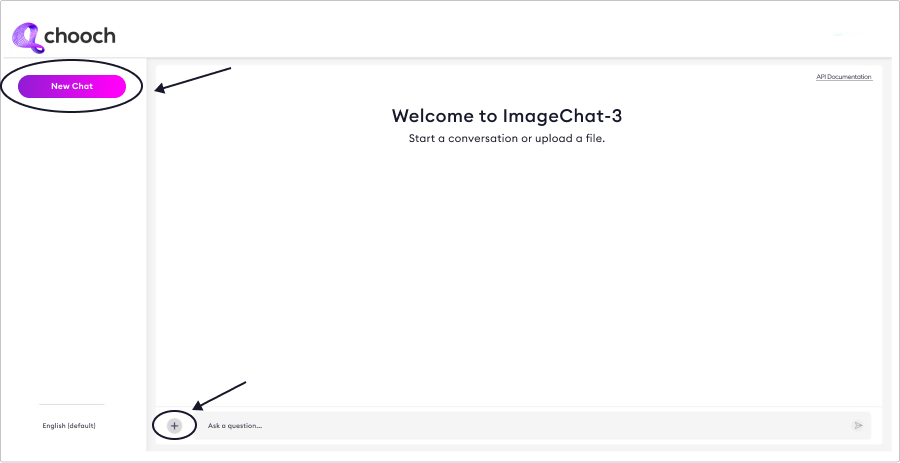Open the English (default) language selector

[69, 426]
